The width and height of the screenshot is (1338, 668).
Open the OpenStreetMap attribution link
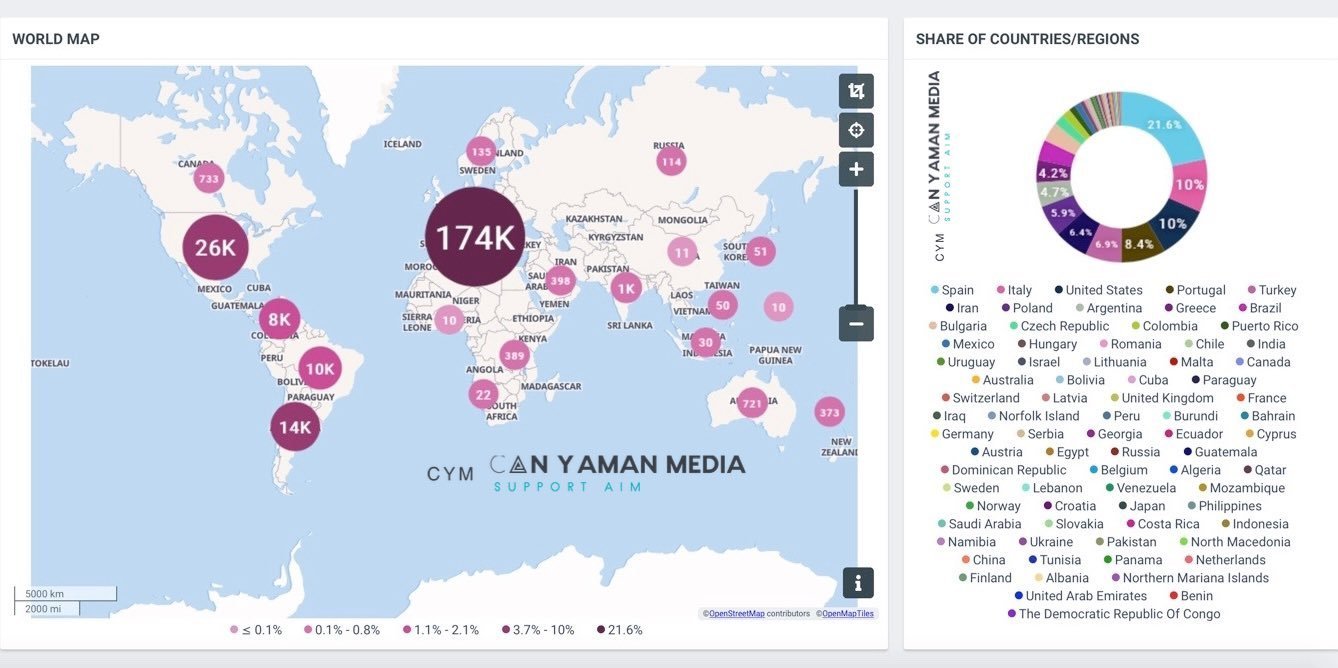tap(737, 614)
